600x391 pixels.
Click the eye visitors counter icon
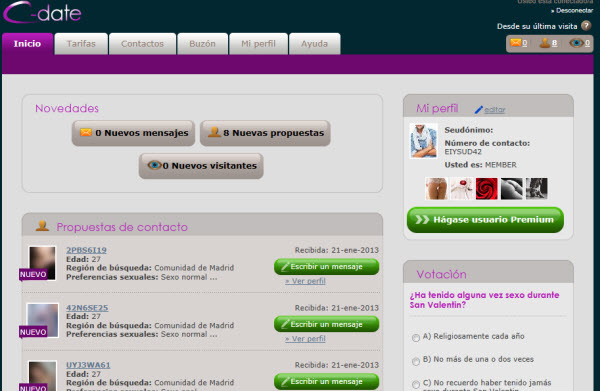pyautogui.click(x=576, y=43)
